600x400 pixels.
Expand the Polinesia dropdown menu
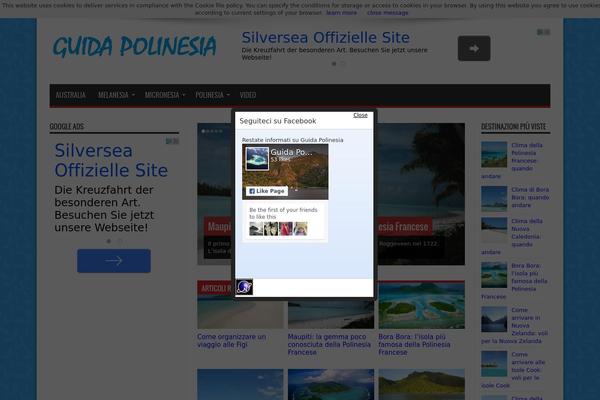[x=212, y=95]
